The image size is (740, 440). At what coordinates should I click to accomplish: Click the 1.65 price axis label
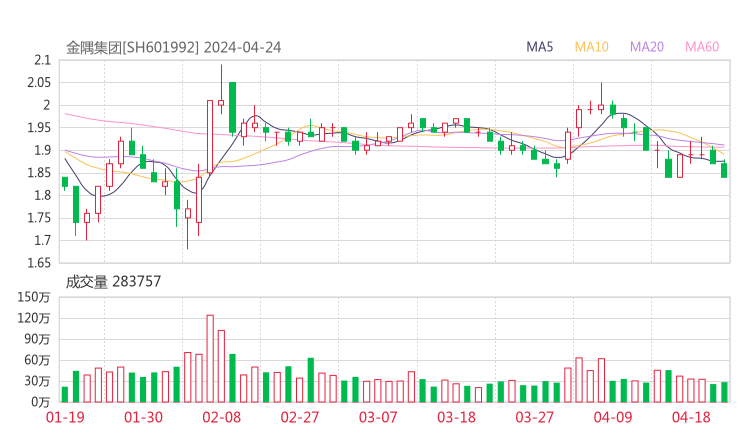point(39,263)
